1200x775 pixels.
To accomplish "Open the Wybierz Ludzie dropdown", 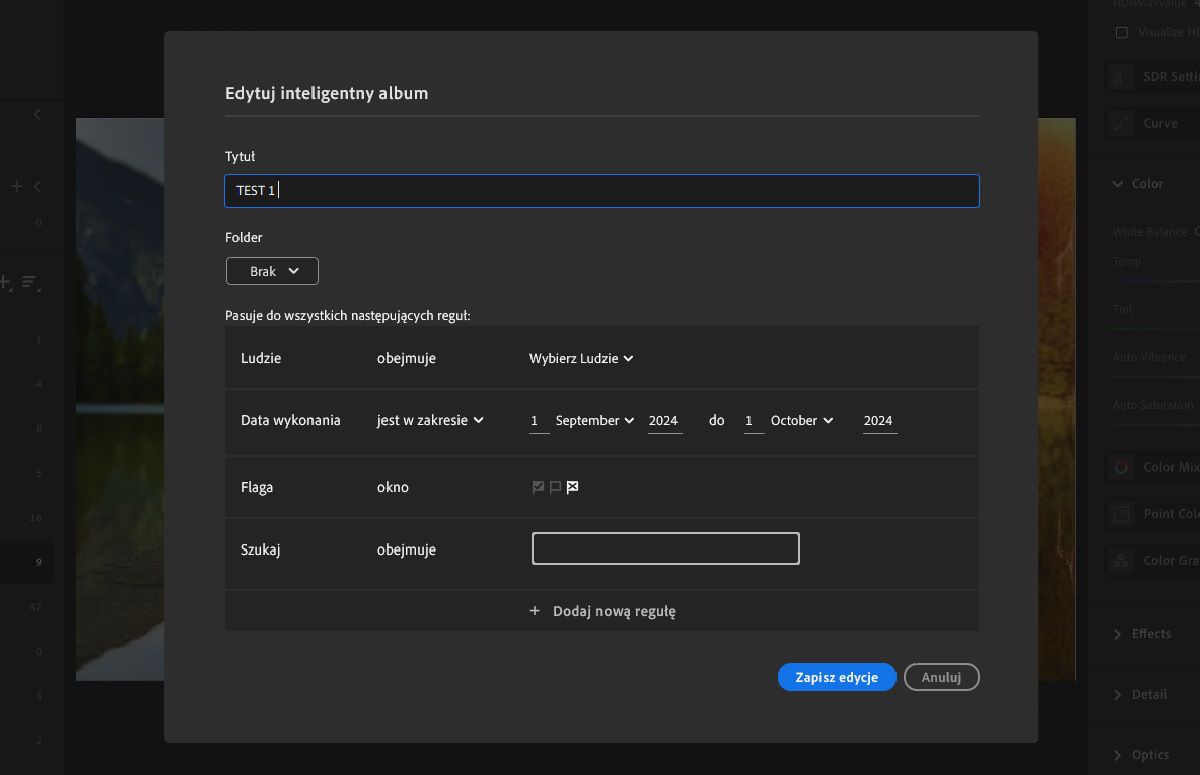I will point(580,357).
